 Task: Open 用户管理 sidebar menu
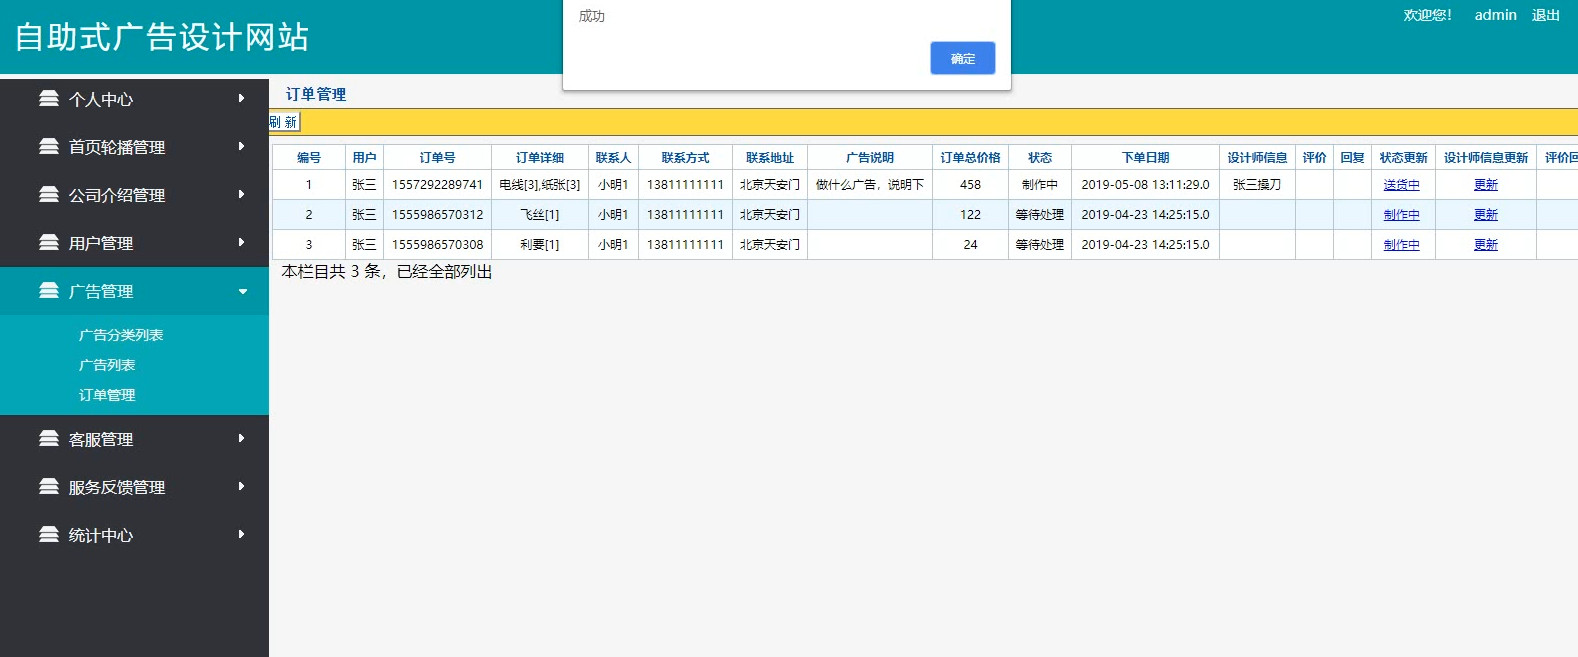pos(134,243)
